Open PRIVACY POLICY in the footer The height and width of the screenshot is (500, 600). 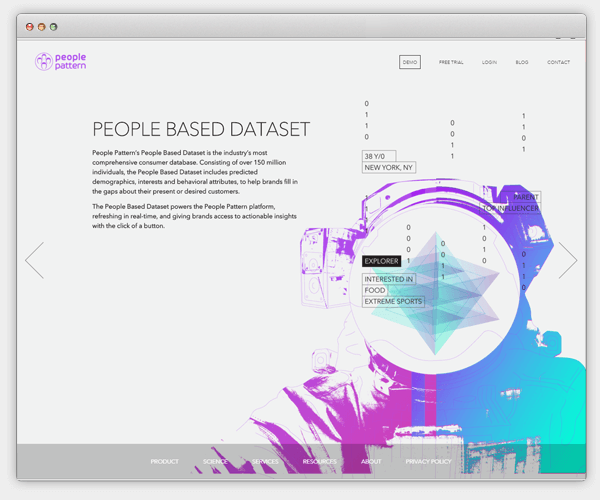(429, 461)
